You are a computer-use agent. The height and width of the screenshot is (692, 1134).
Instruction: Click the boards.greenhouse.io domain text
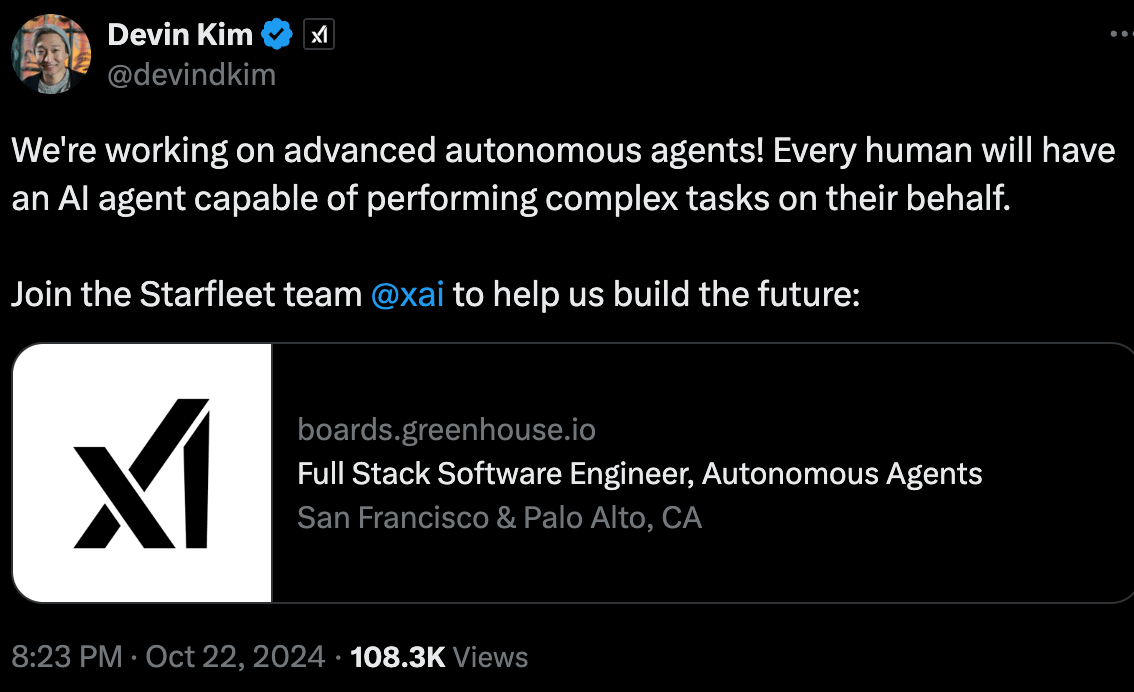tap(446, 430)
